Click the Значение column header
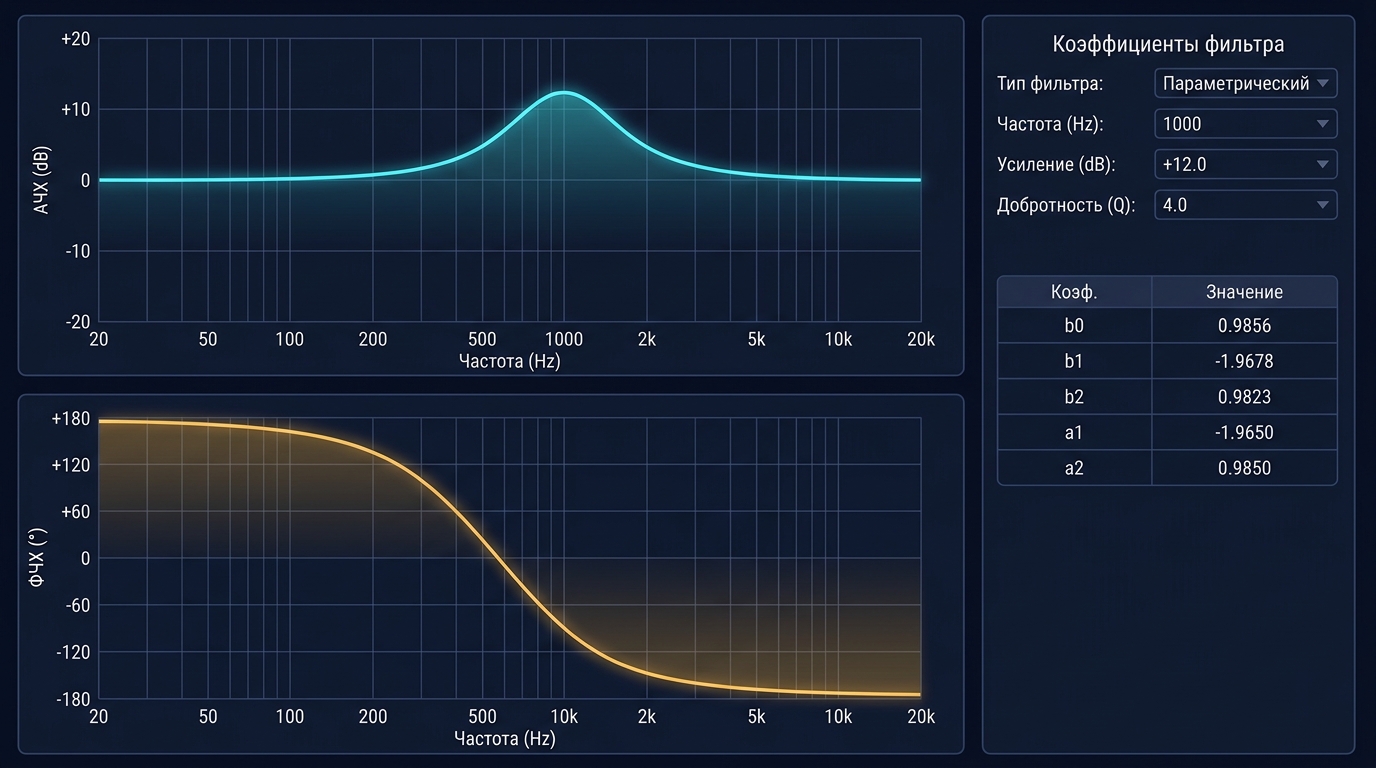Image resolution: width=1376 pixels, height=768 pixels. tap(1244, 292)
